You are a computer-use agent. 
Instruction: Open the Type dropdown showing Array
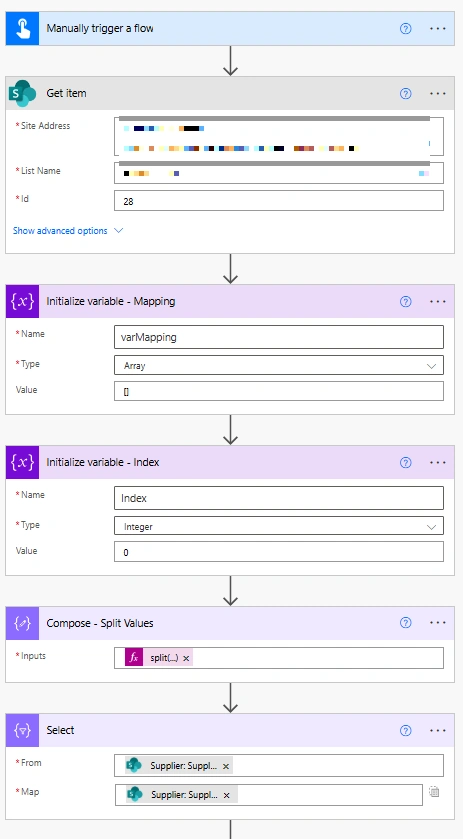point(279,365)
